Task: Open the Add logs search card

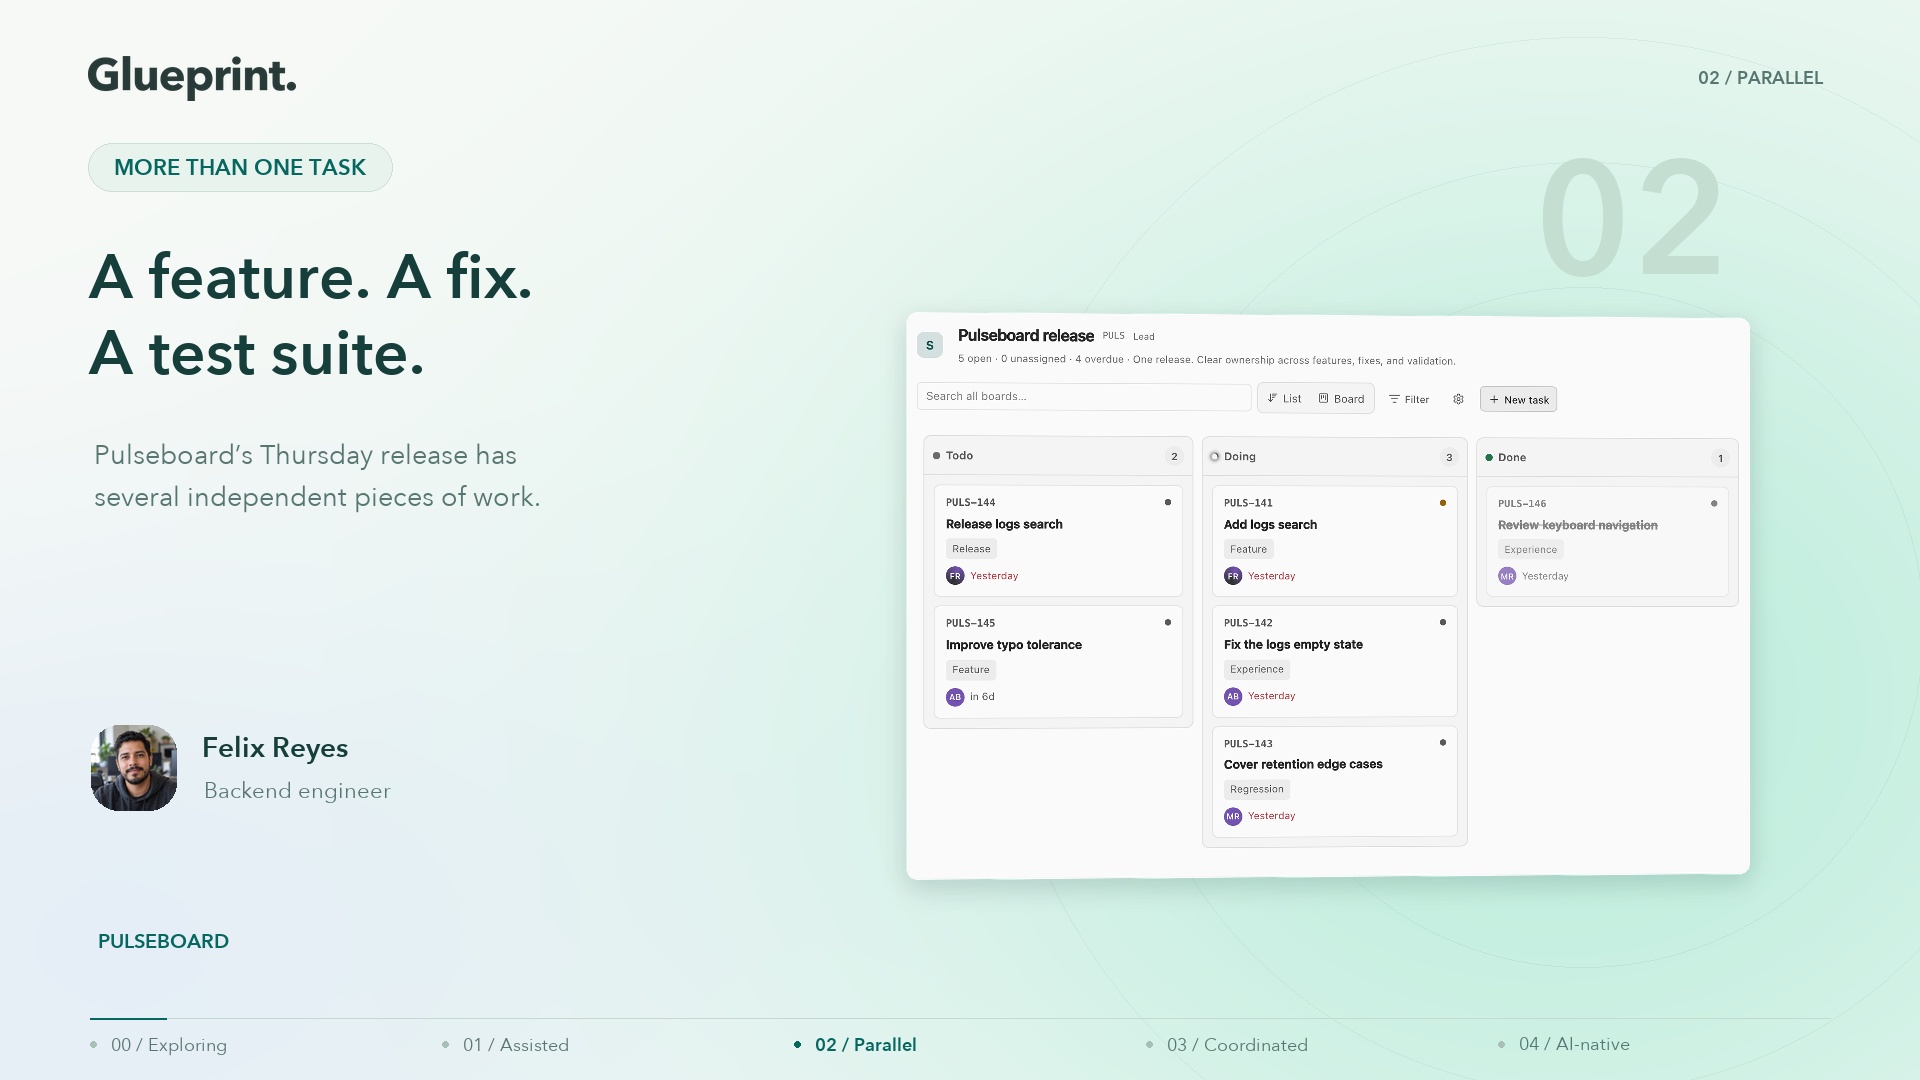Action: [x=1334, y=541]
